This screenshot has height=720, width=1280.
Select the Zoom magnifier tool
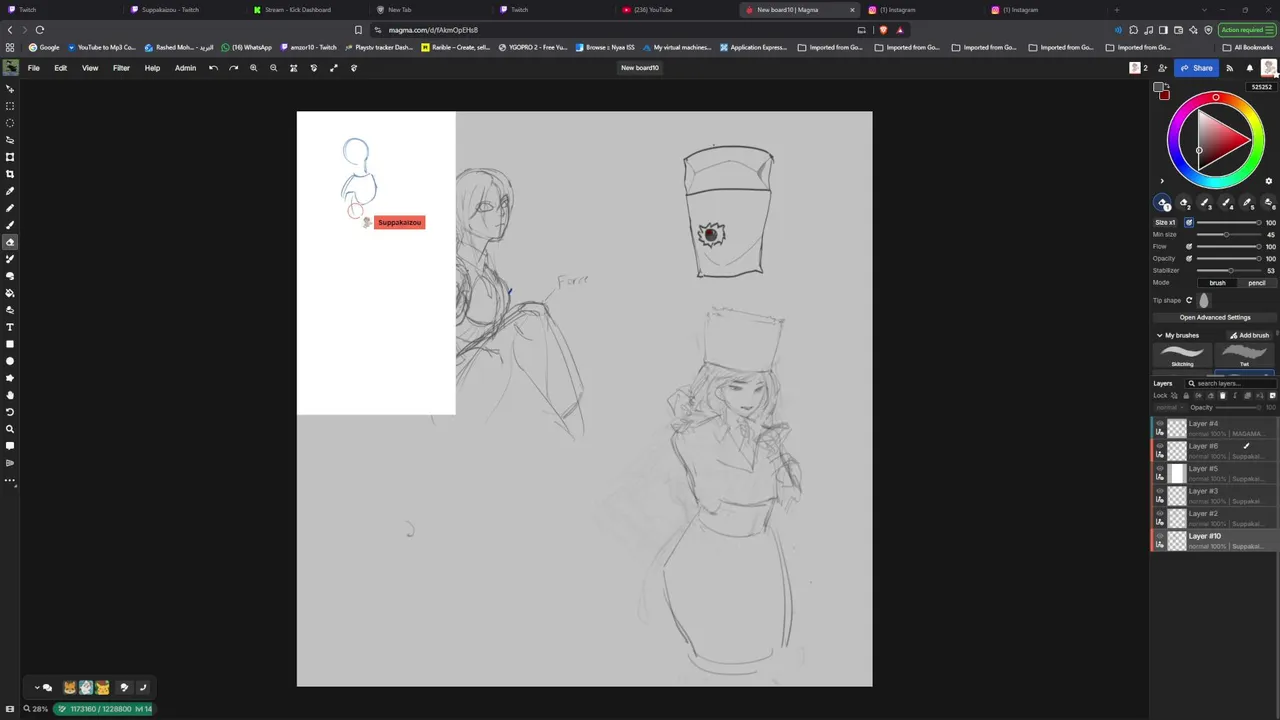pos(10,429)
